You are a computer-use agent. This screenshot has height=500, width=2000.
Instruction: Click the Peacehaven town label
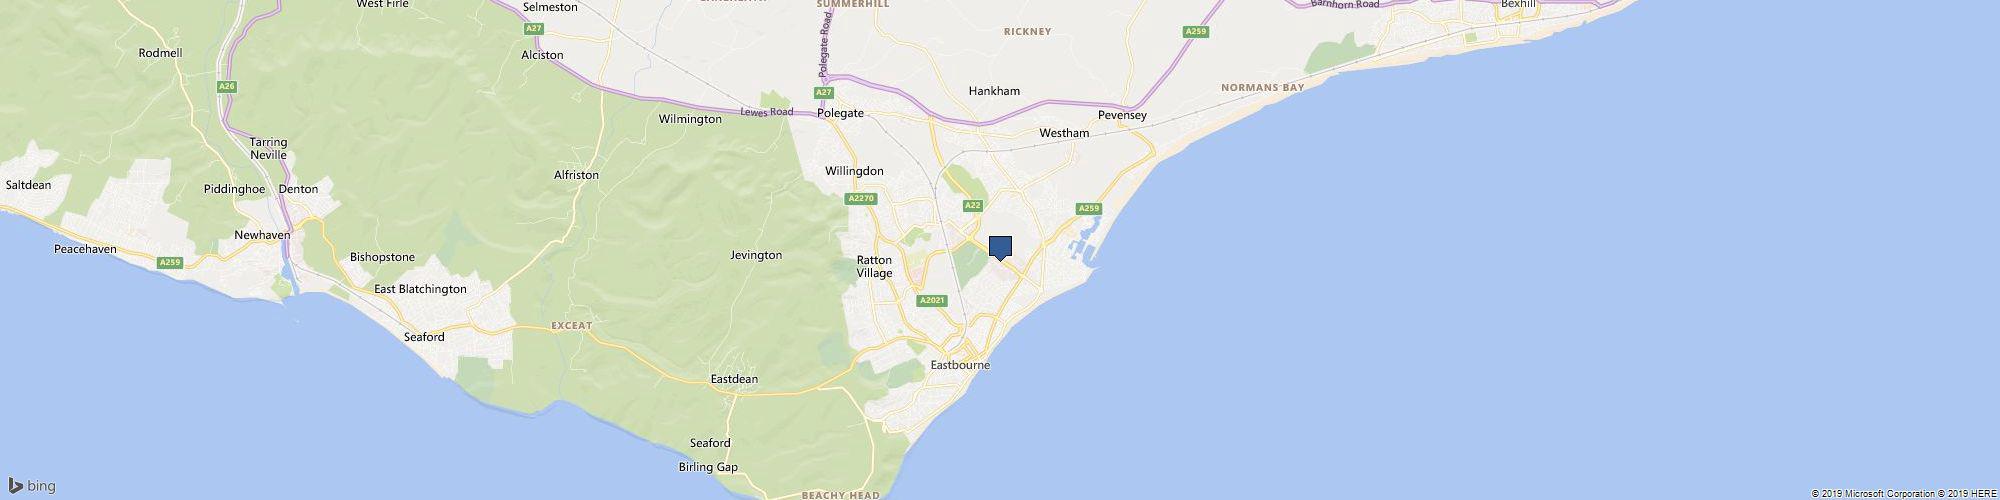pos(88,247)
